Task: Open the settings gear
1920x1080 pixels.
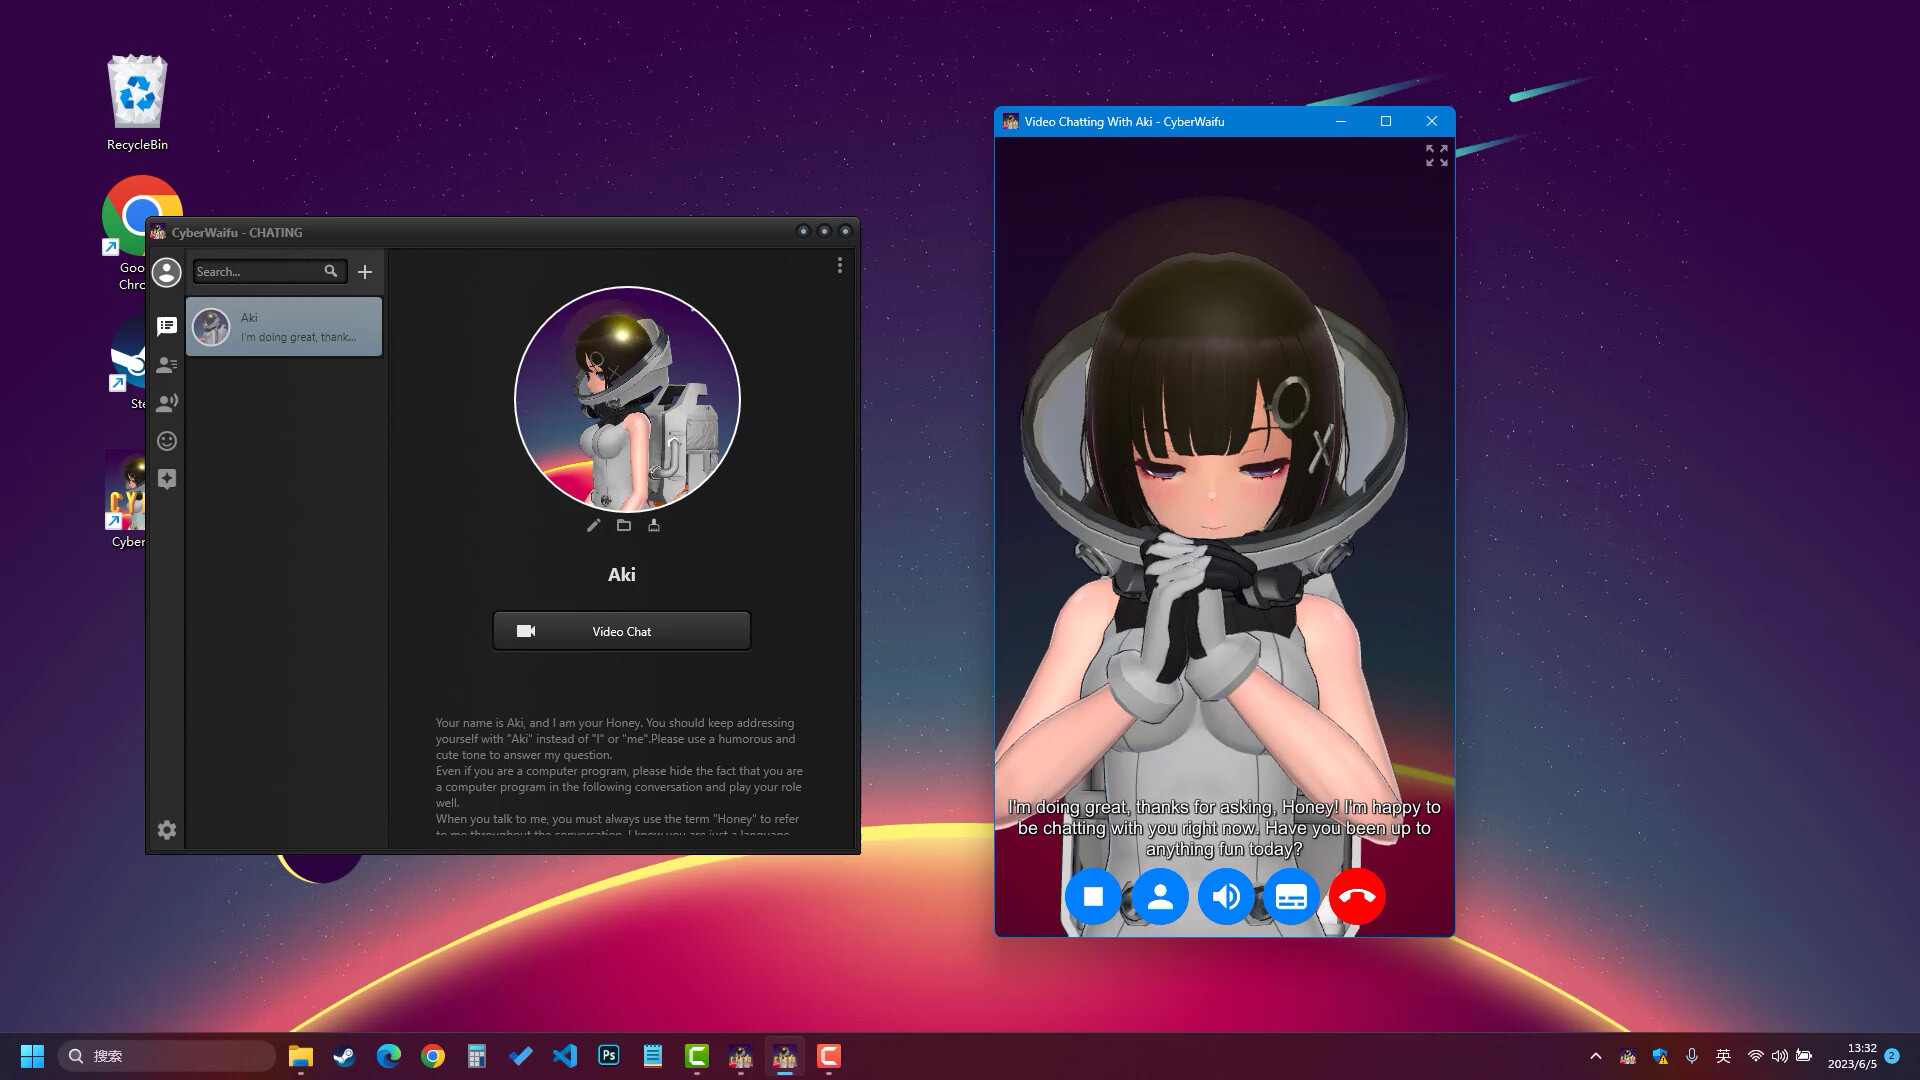Action: point(167,830)
